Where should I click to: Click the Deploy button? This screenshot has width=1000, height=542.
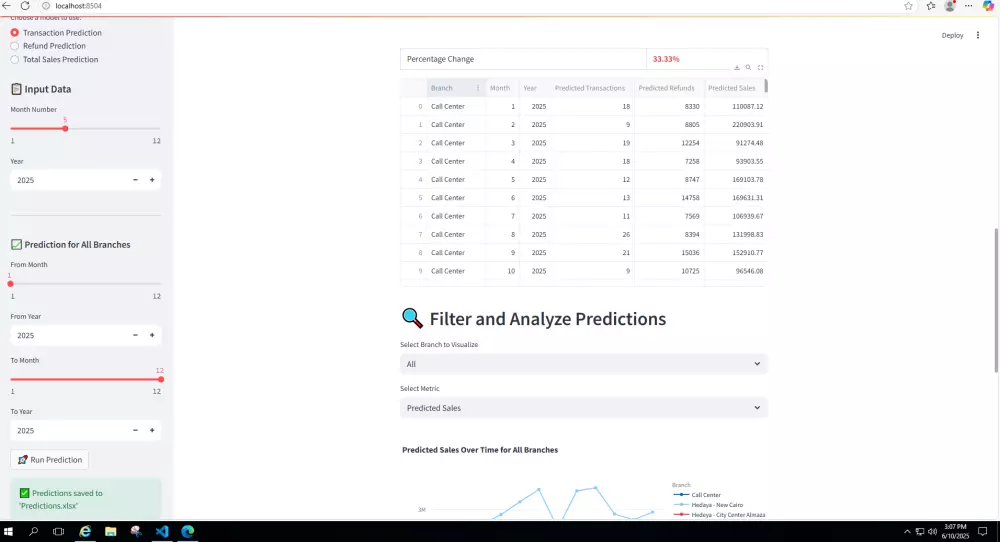point(952,35)
